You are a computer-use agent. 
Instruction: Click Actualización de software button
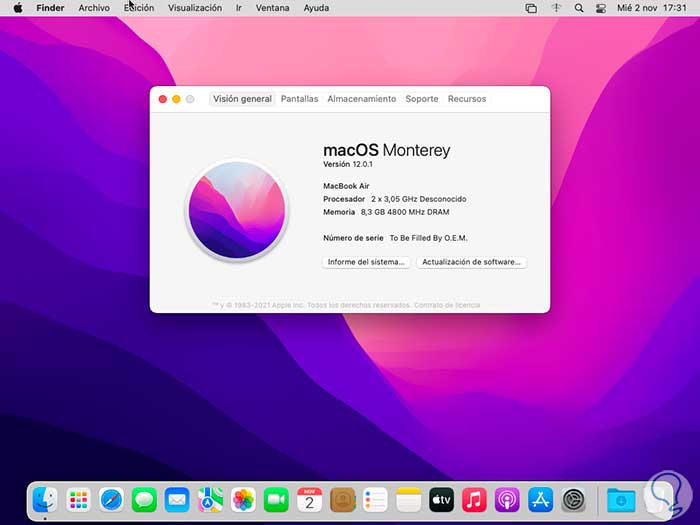[471, 262]
